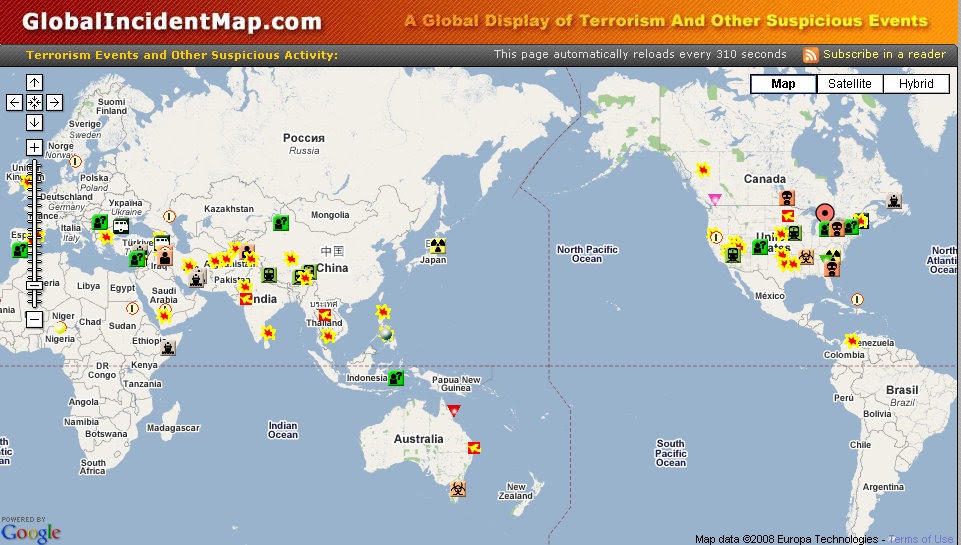Viewport: 961px width, 545px height.
Task: Click the info circle marker in the Caribbean
Action: coord(857,299)
